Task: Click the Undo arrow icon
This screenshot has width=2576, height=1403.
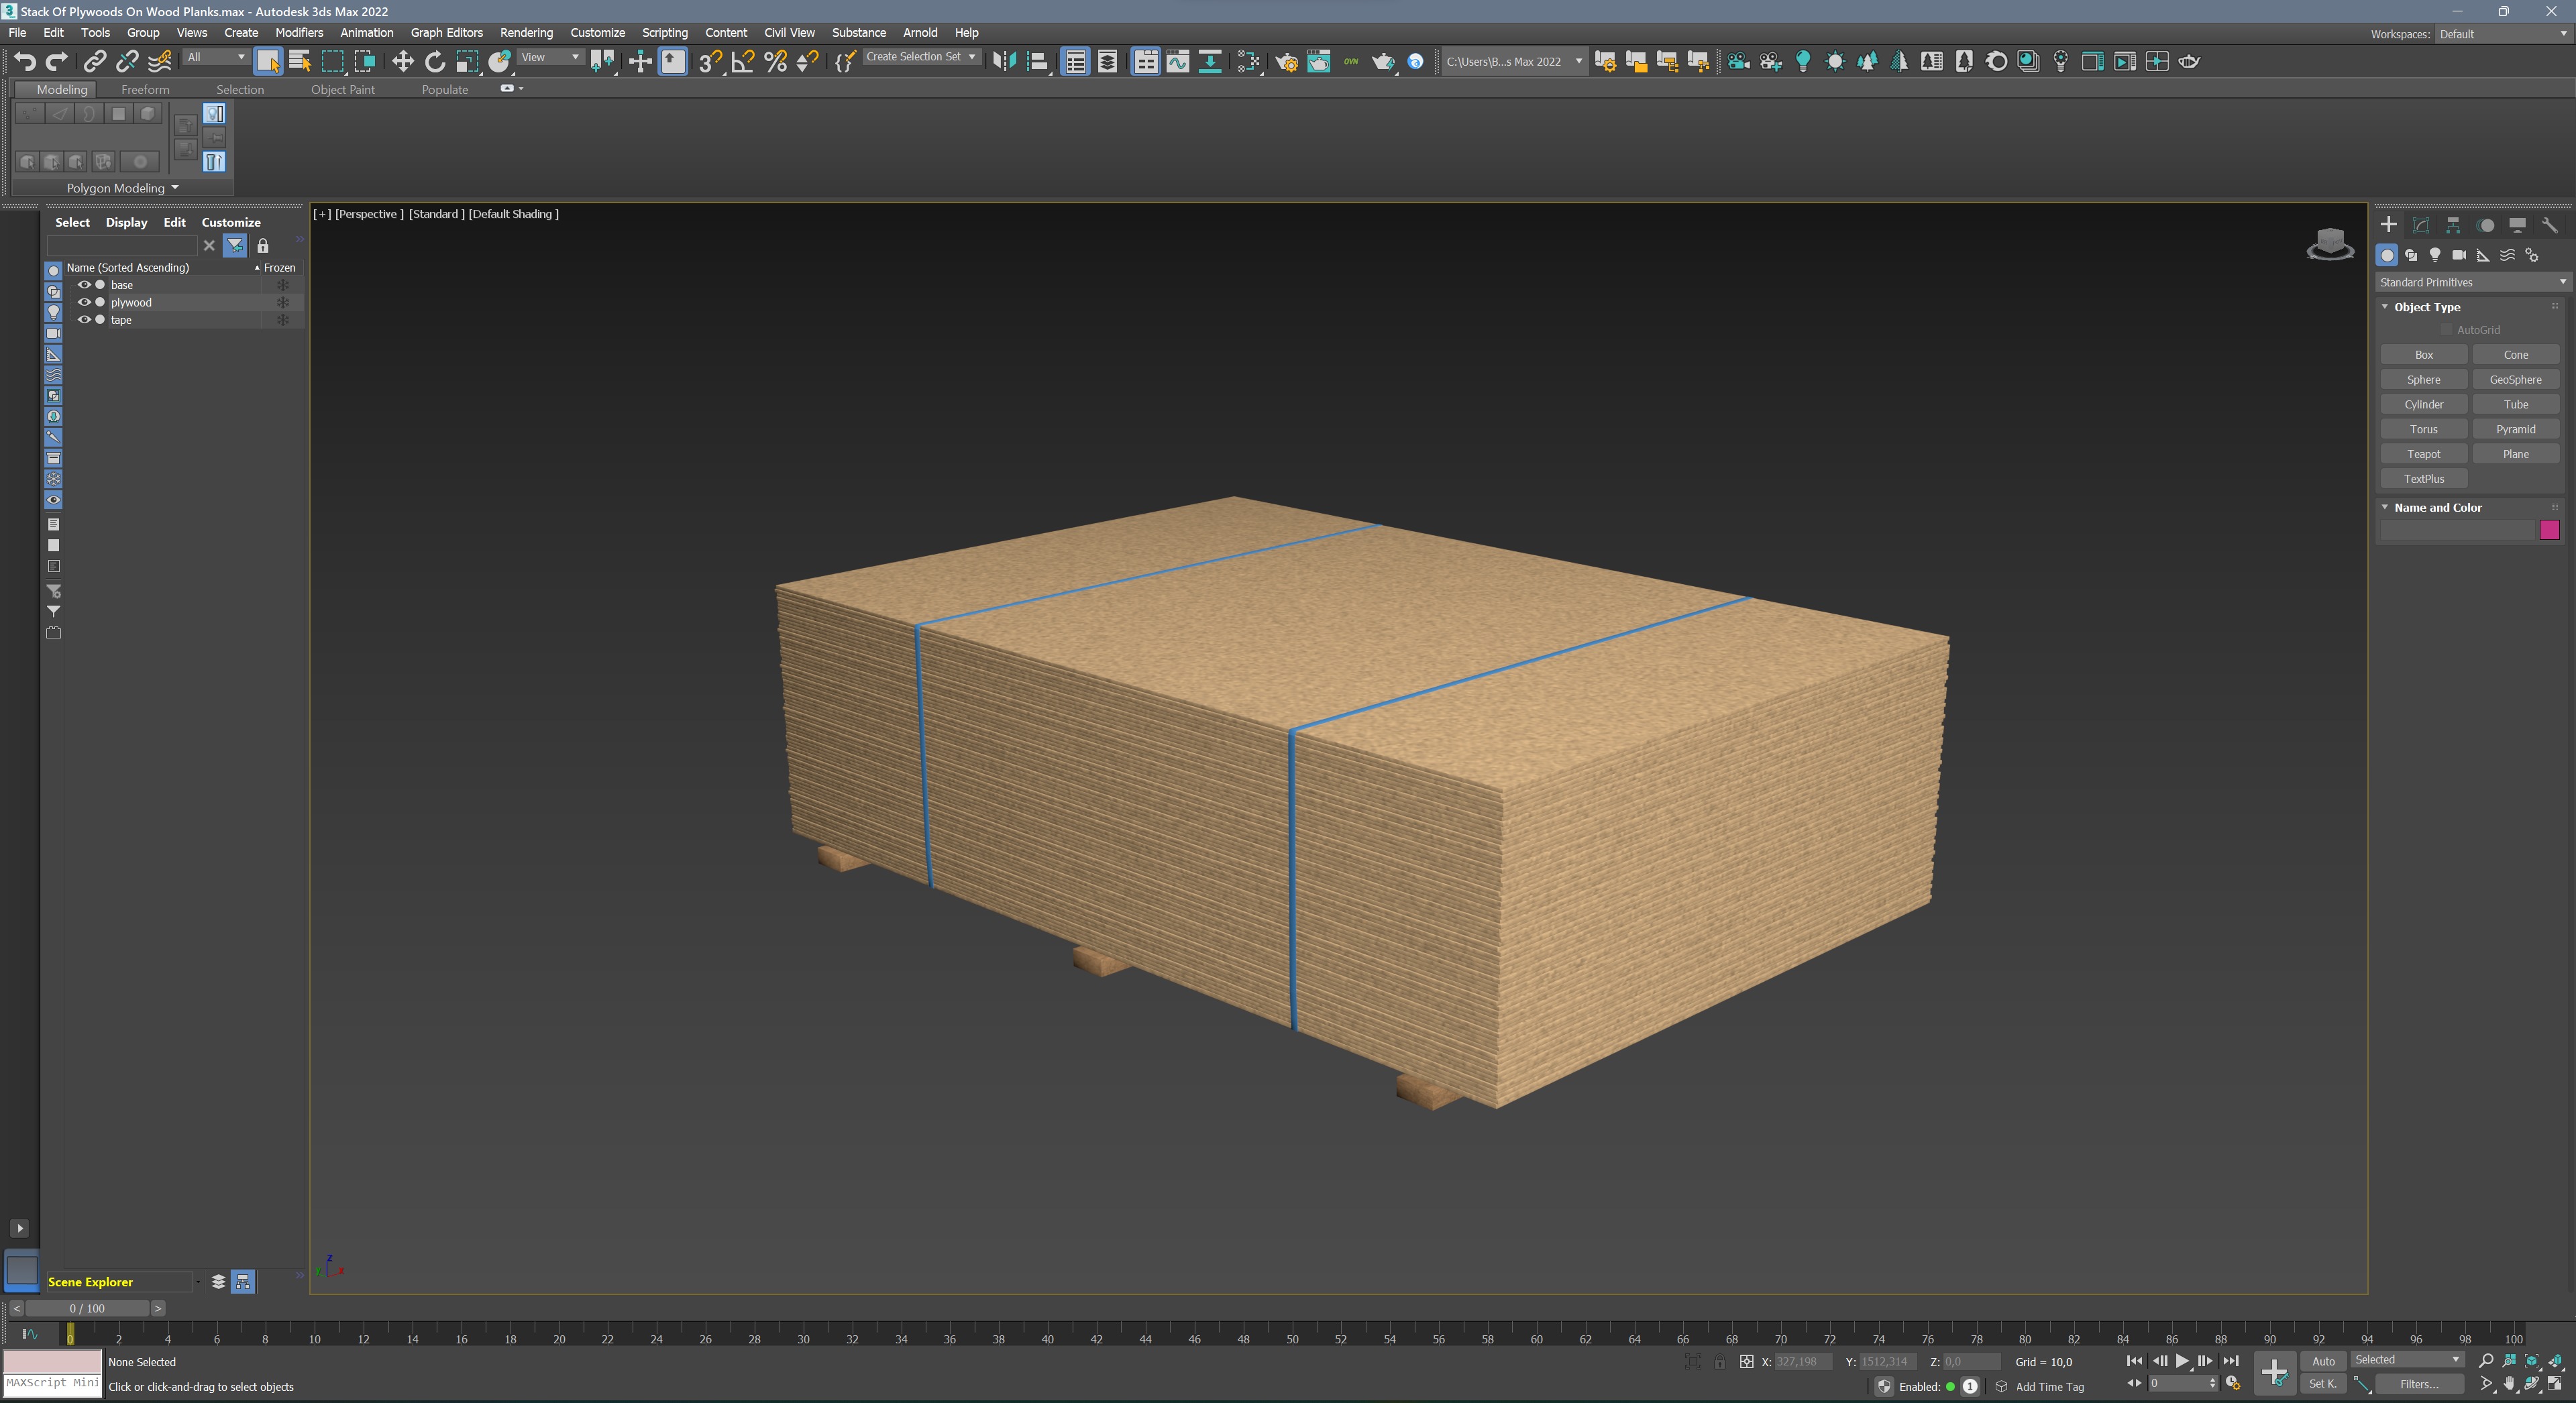Action: tap(25, 62)
